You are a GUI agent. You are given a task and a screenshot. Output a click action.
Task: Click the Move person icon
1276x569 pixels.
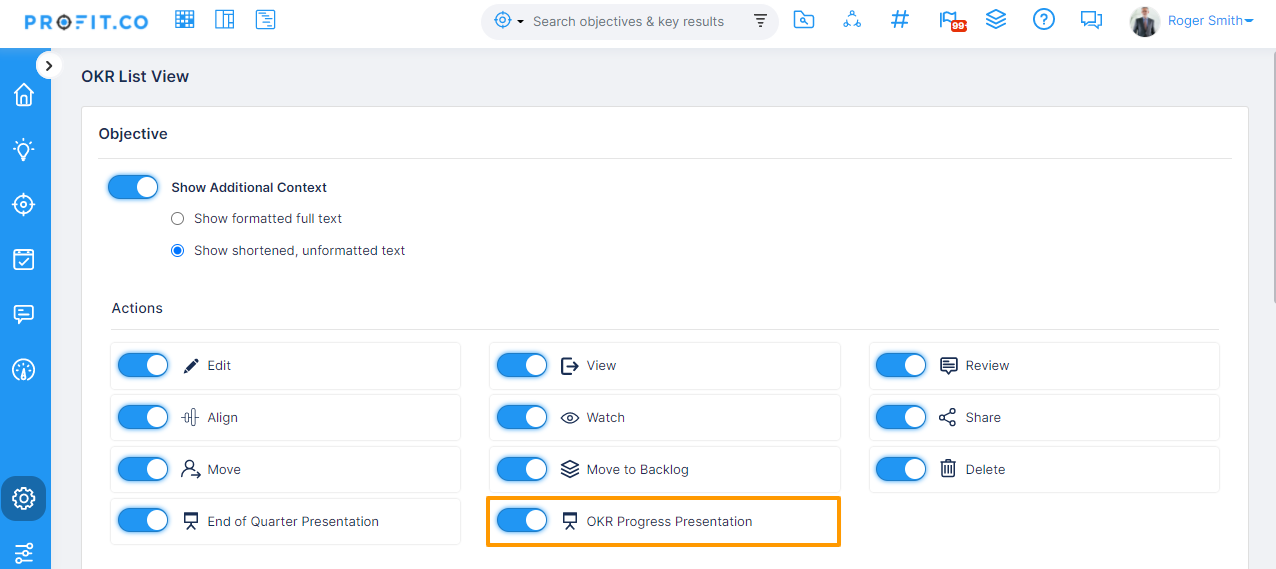tap(191, 469)
